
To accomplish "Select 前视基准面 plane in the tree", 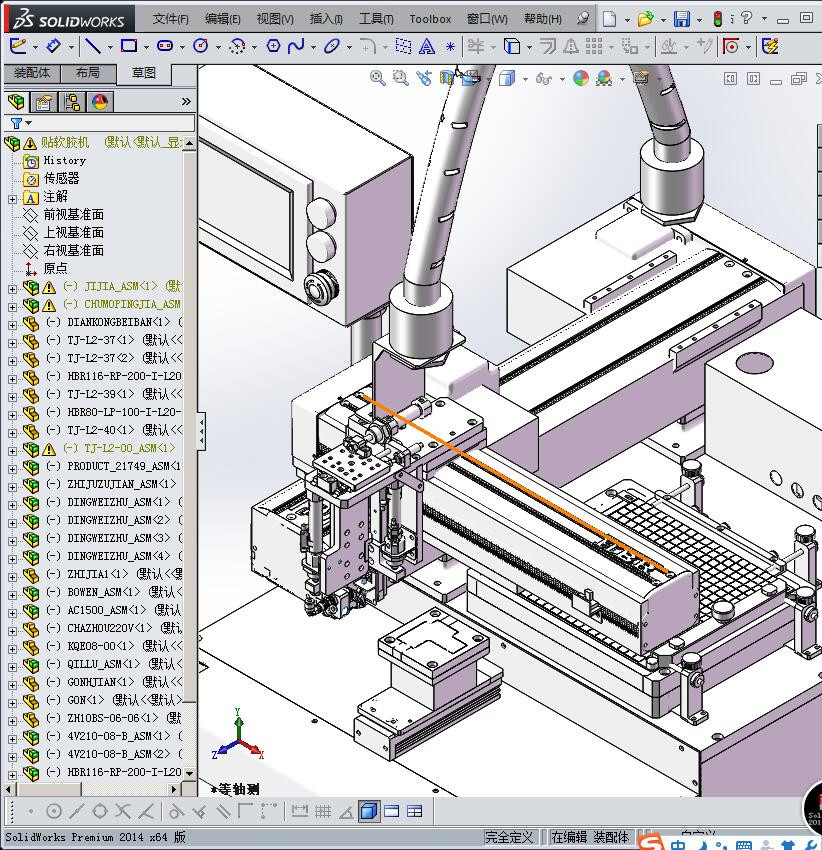I will pos(73,215).
